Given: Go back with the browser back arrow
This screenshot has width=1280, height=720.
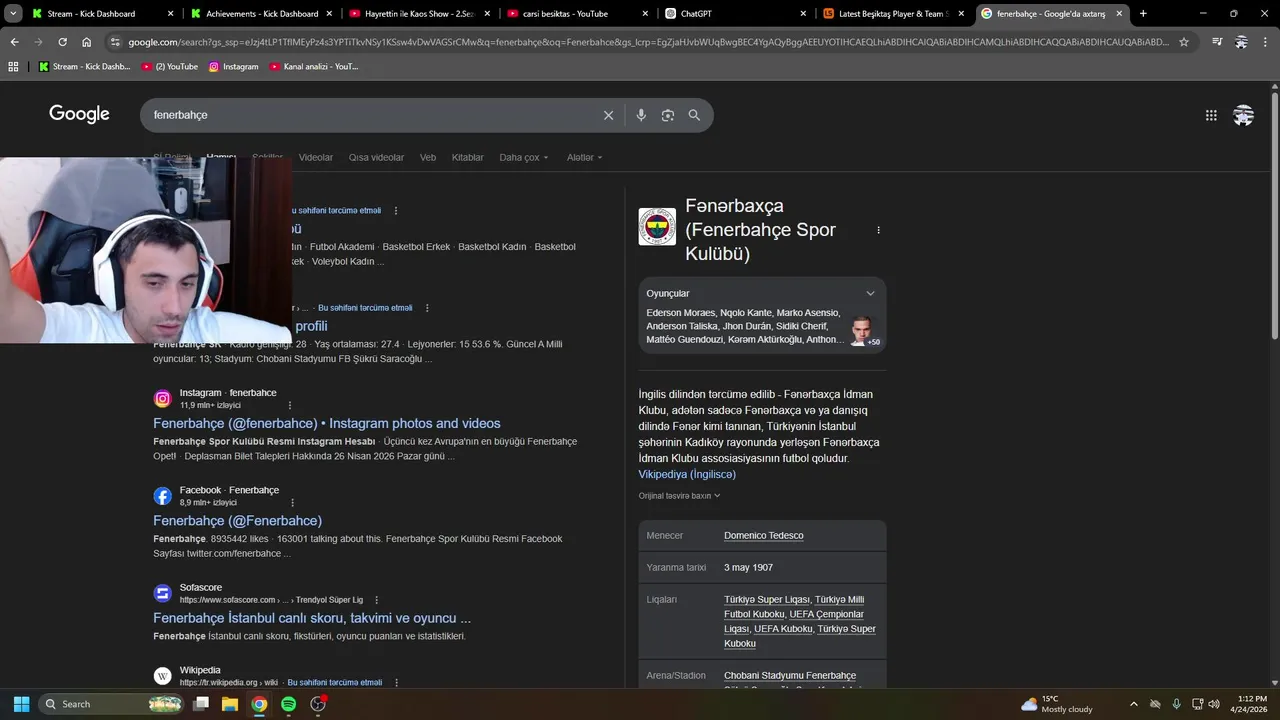Looking at the screenshot, I should (14, 42).
